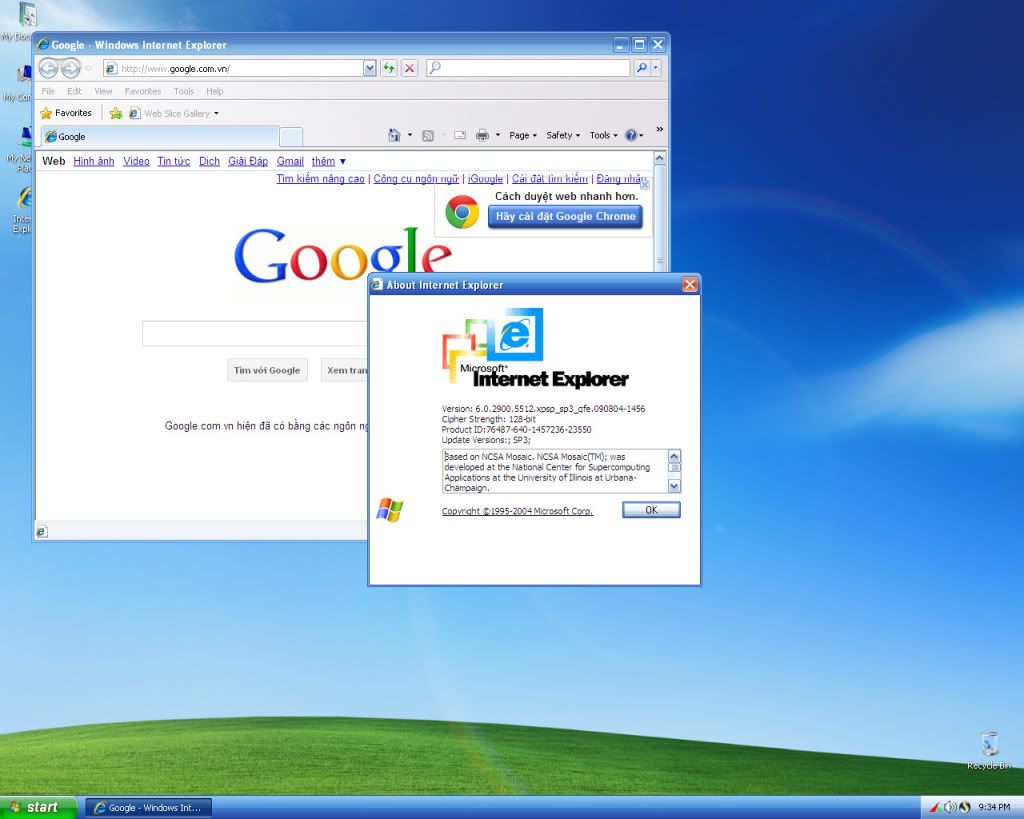Open the Video link on Google
This screenshot has height=819, width=1024.
(x=136, y=161)
